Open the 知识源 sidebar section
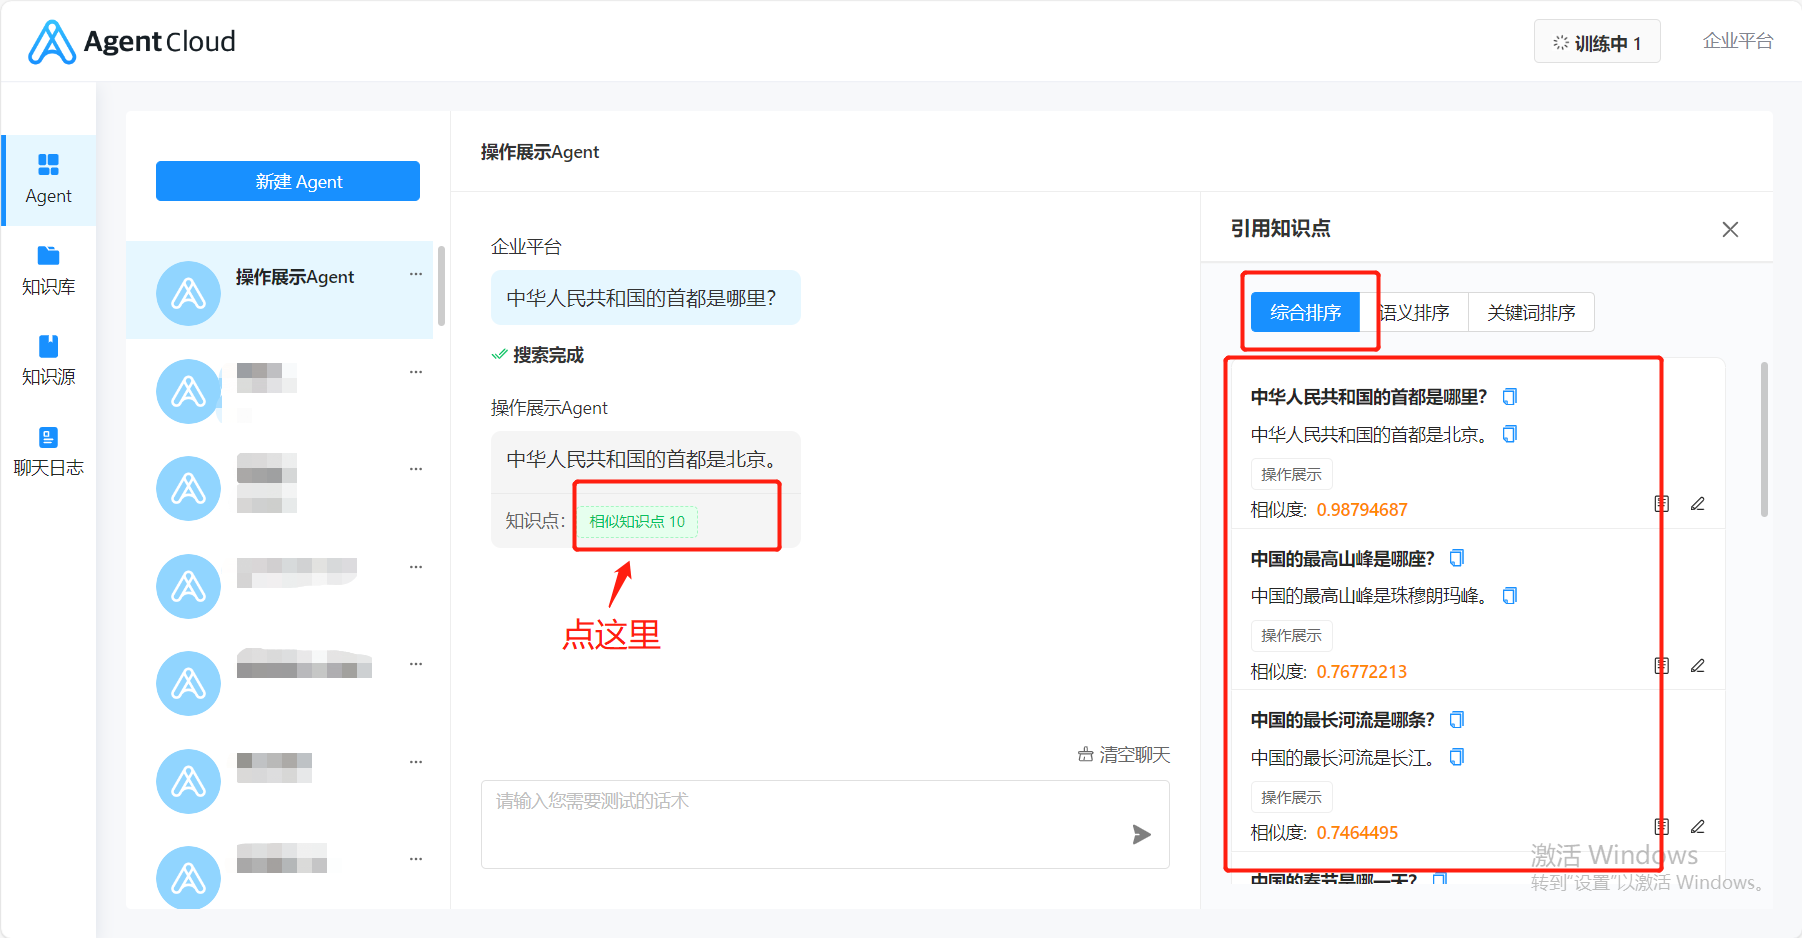Viewport: 1802px width, 938px height. point(48,361)
